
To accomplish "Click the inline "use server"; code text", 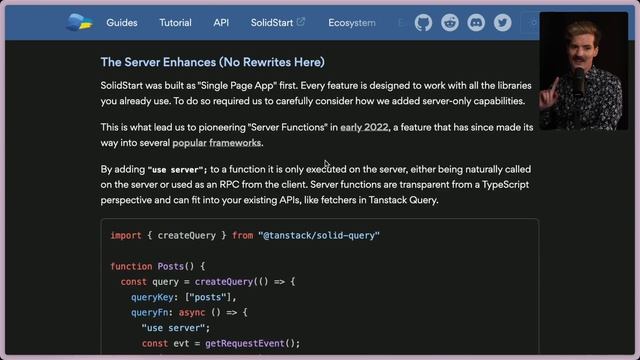I will 178,169.
